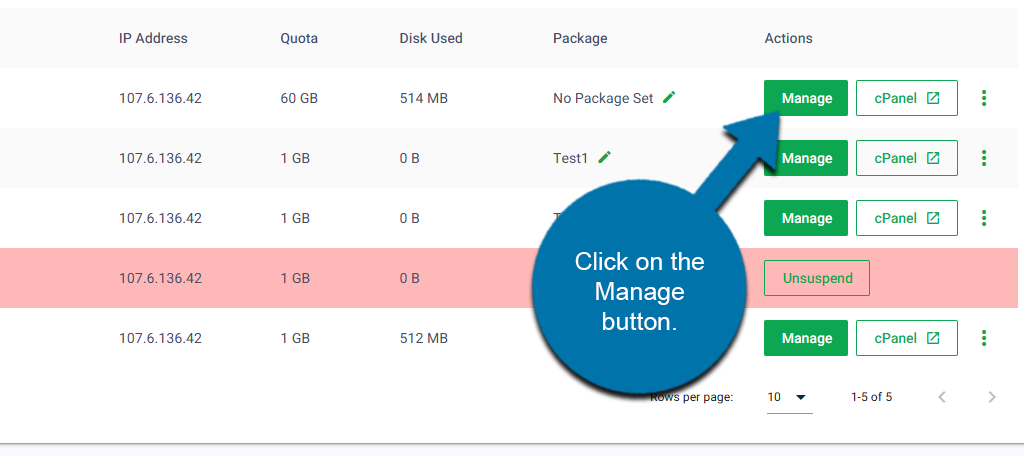This screenshot has height=456, width=1024.
Task: Click Manage button in last row
Action: point(806,338)
